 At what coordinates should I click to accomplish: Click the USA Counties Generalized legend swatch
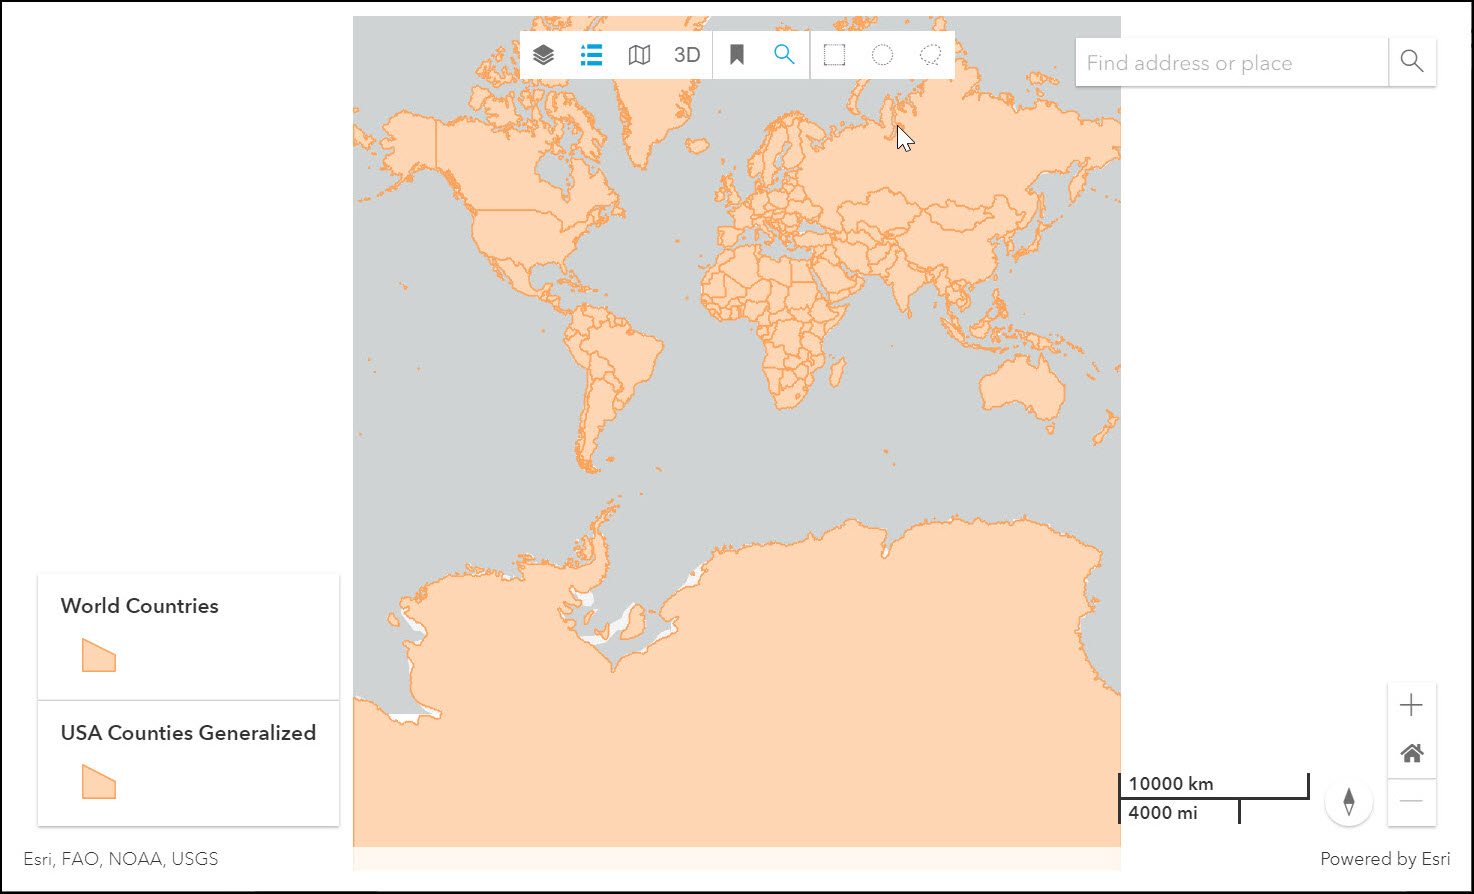click(99, 782)
